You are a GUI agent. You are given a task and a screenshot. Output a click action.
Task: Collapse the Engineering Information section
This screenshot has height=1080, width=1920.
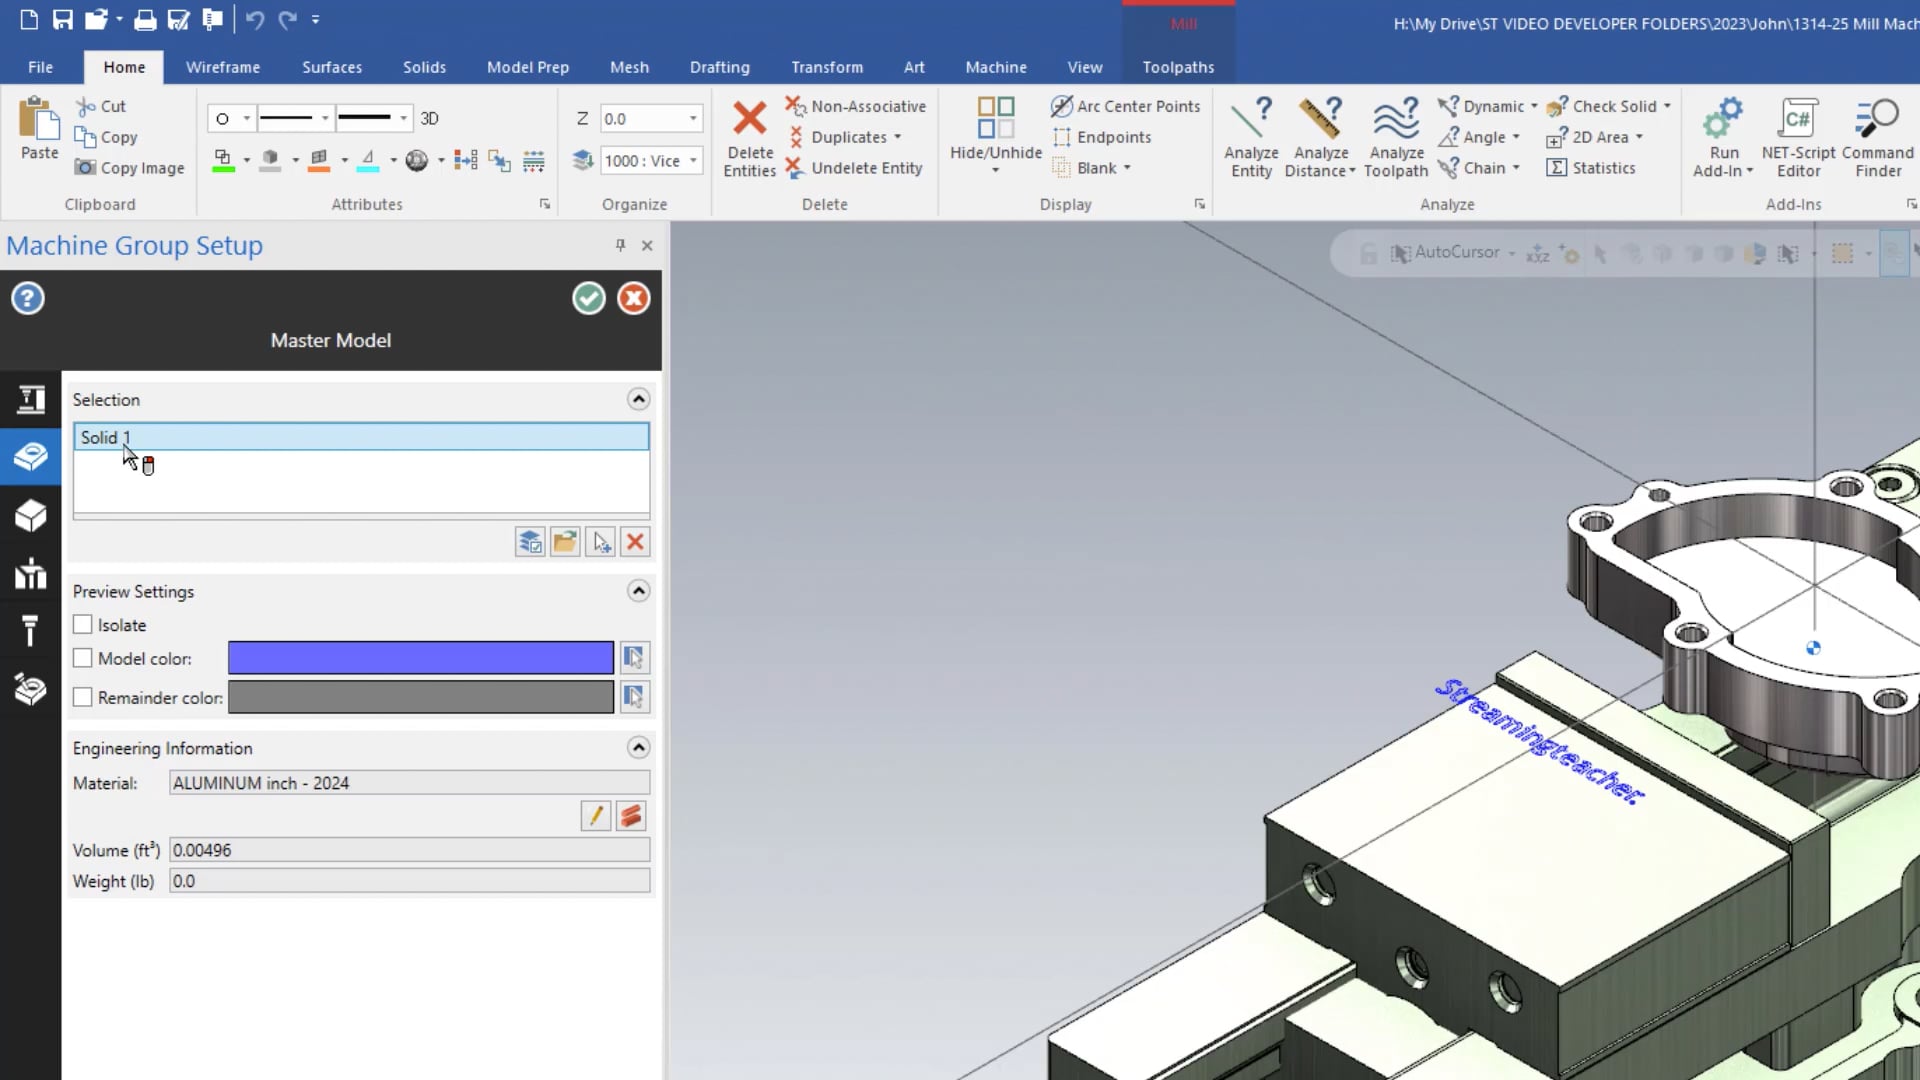[x=640, y=748]
